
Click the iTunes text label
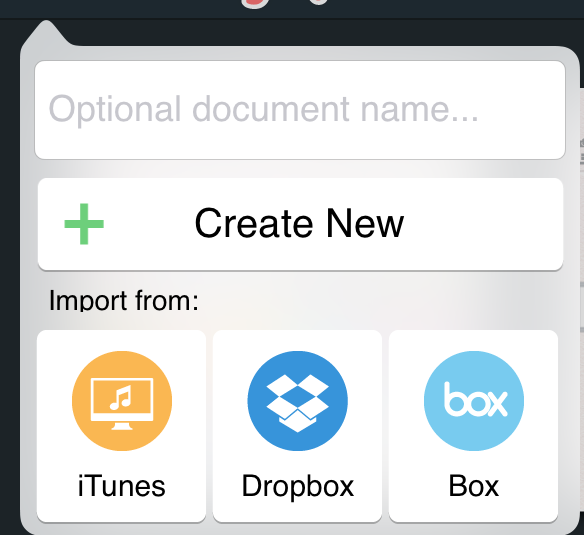pyautogui.click(x=121, y=486)
